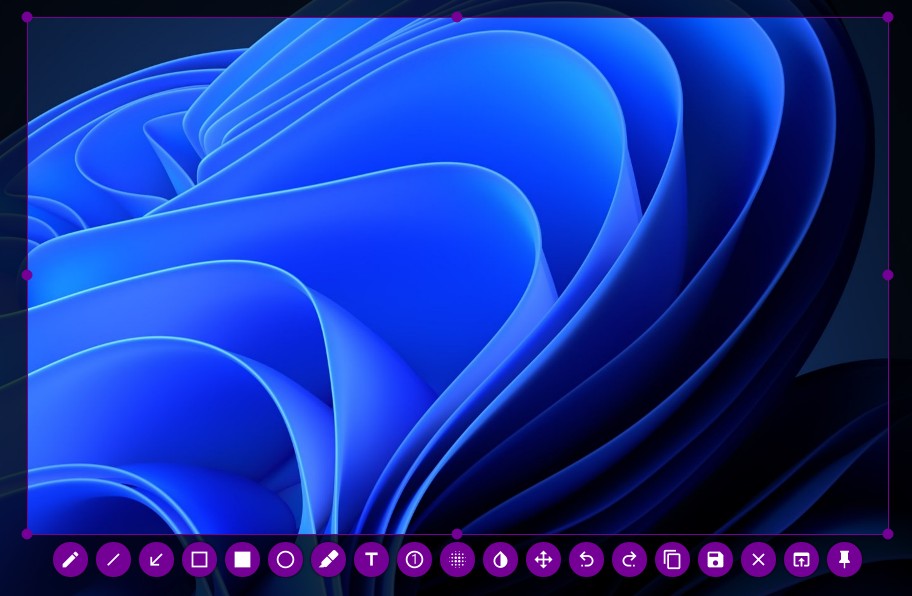Choose the Arrow annotation tool
This screenshot has height=596, width=912.
(156, 559)
